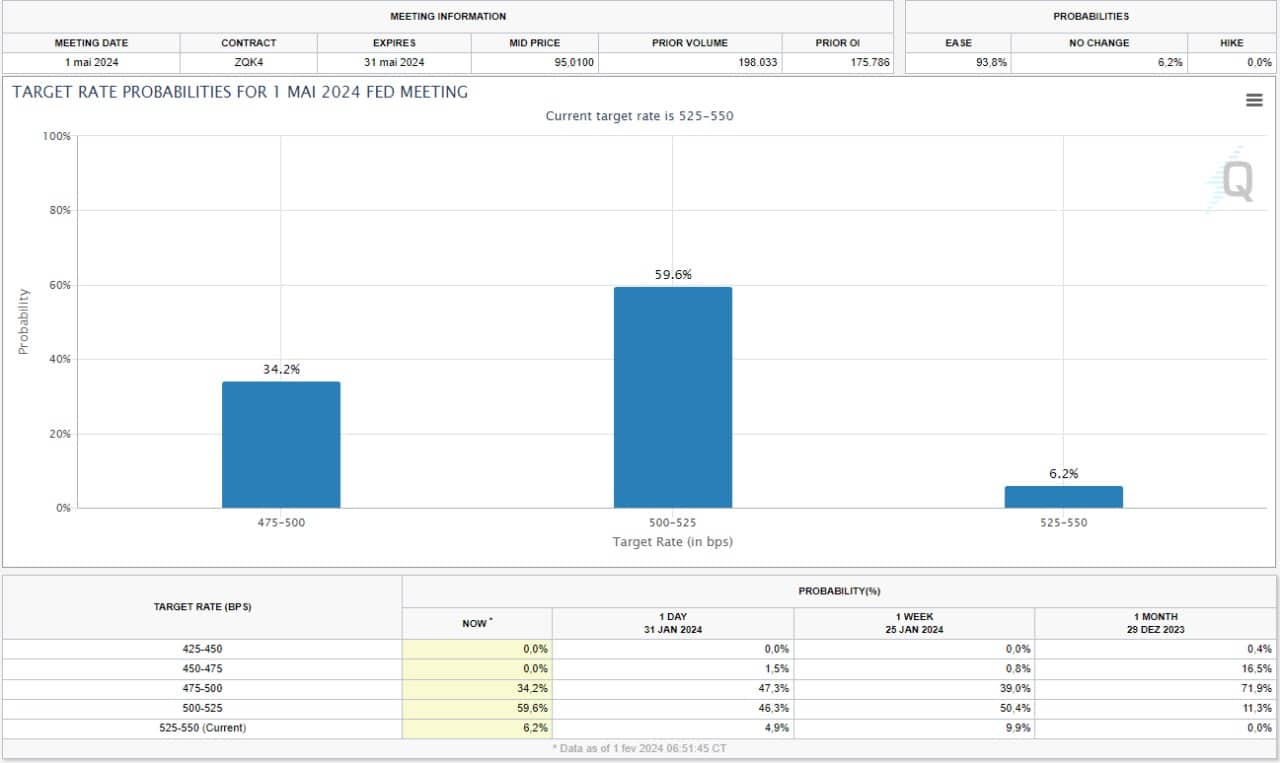Select the 450-475 target rate row
1280x763 pixels.
[x=639, y=669]
